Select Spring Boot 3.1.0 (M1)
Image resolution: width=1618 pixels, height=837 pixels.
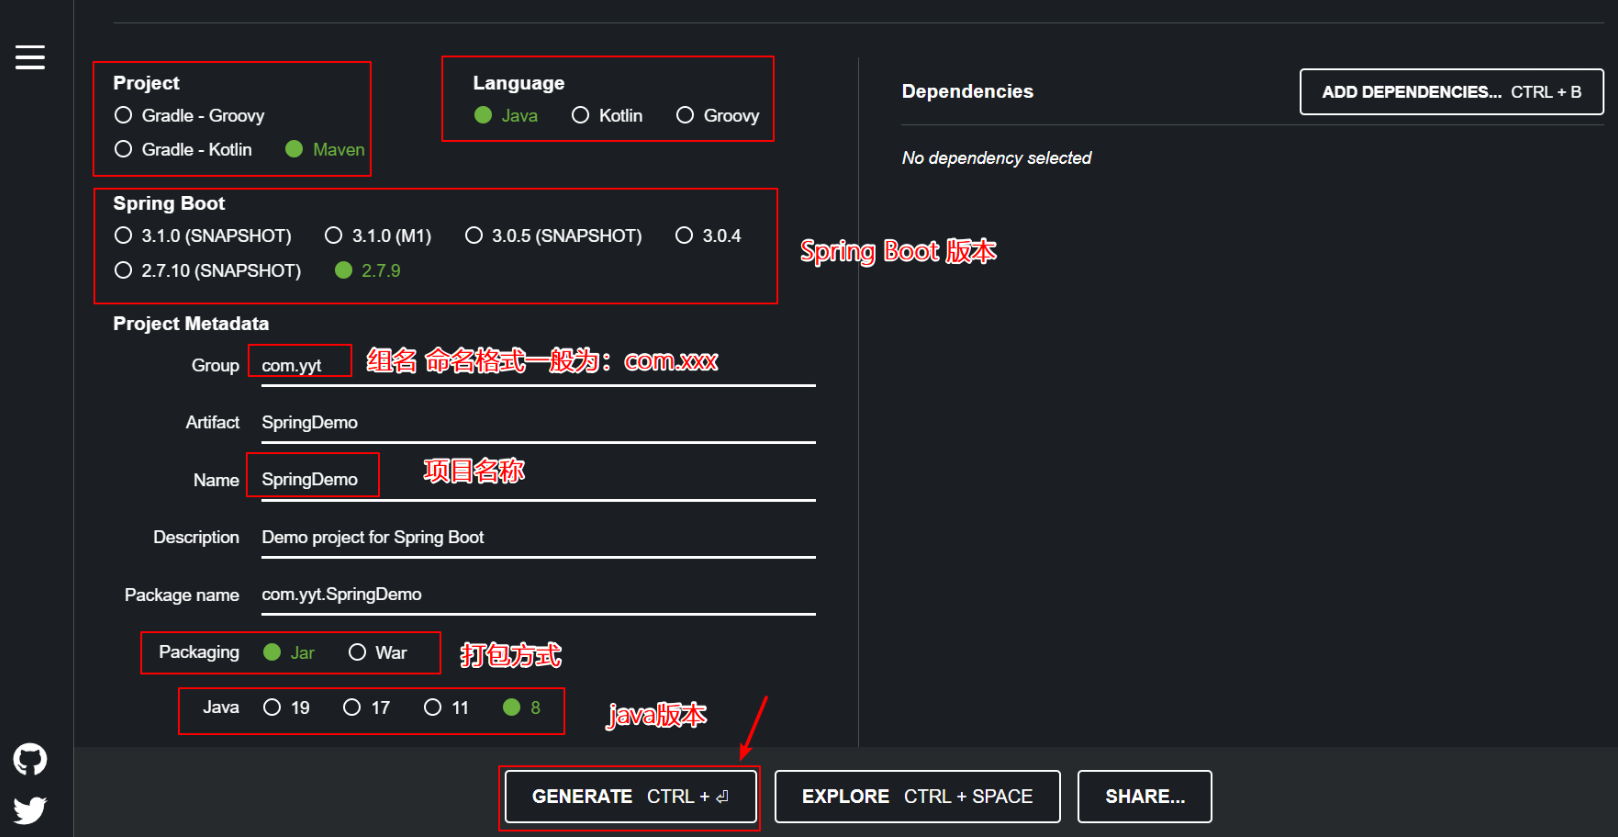point(378,236)
